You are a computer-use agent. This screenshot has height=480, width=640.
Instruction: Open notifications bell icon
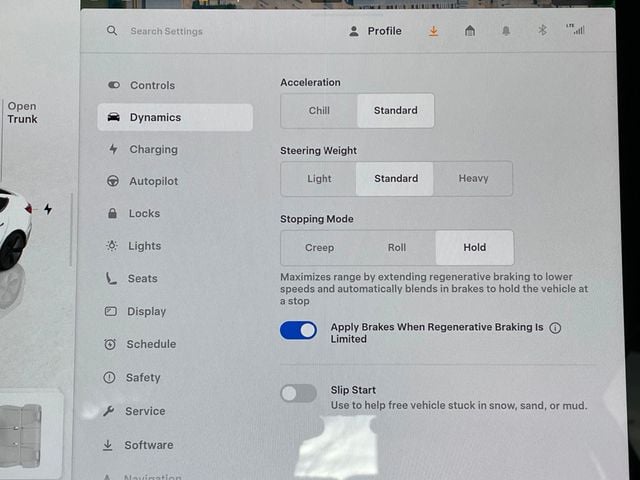506,31
